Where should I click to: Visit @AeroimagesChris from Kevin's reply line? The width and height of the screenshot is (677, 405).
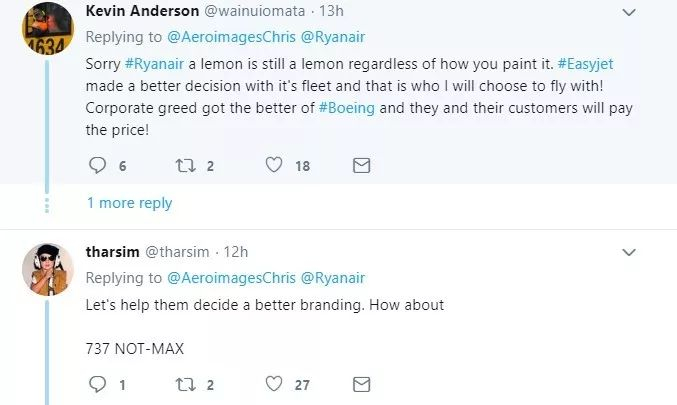(231, 37)
